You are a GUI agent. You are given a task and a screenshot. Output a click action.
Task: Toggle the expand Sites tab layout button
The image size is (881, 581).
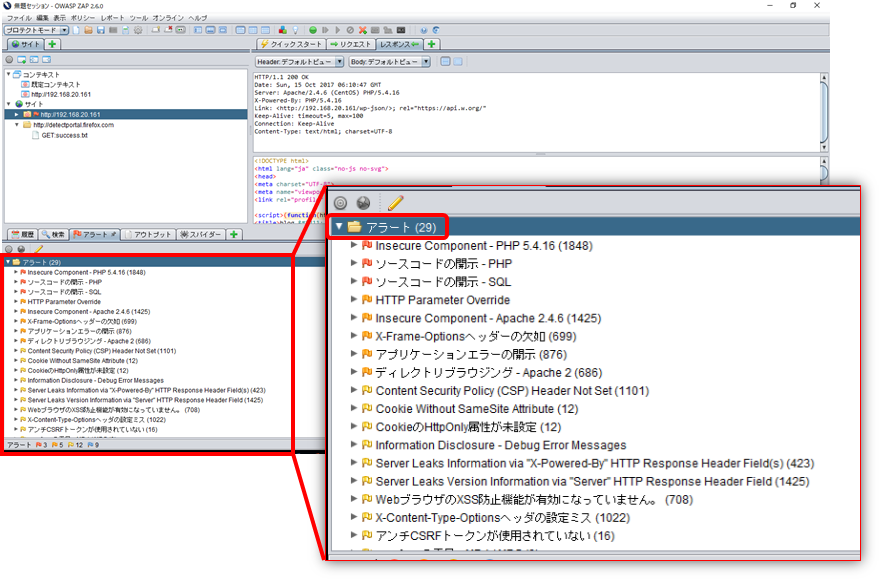pyautogui.click(x=198, y=30)
